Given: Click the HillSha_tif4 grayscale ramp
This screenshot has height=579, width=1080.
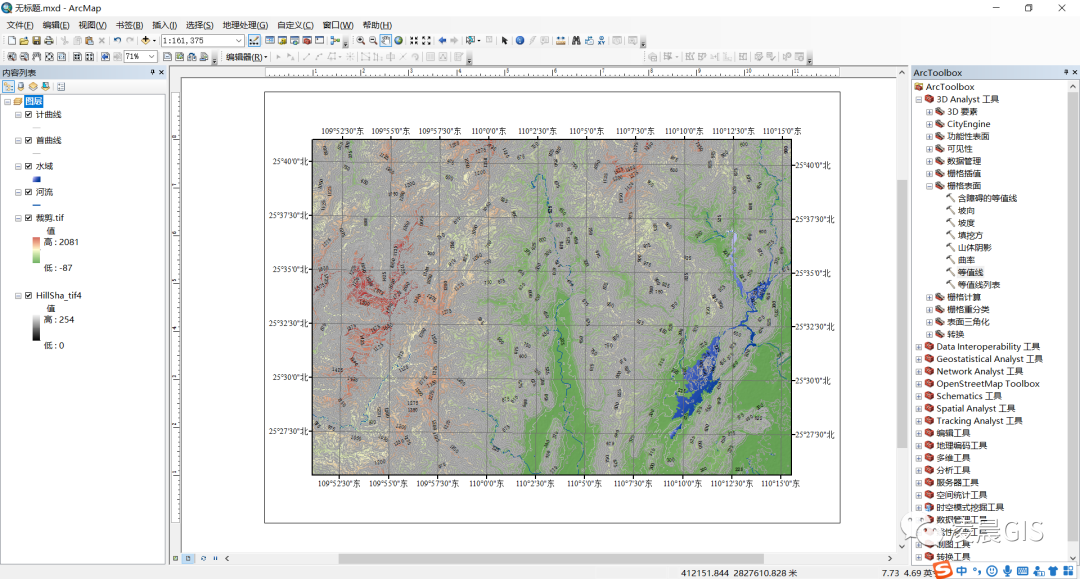Looking at the screenshot, I should [x=36, y=328].
